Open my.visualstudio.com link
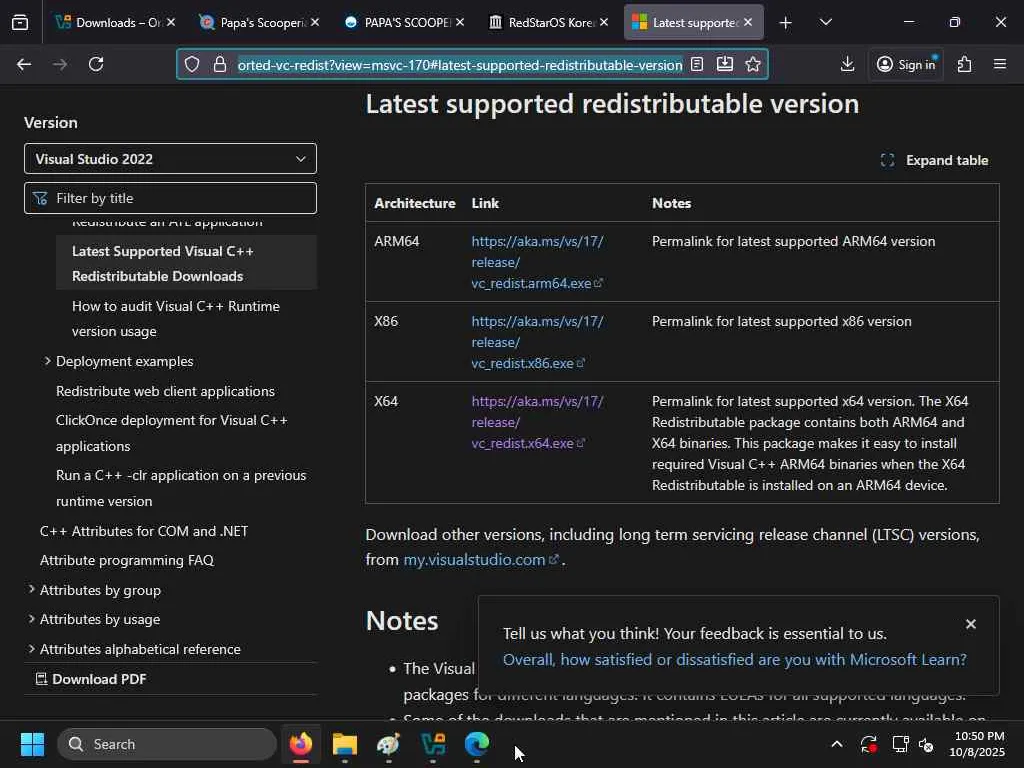The width and height of the screenshot is (1024, 768). tap(481, 560)
